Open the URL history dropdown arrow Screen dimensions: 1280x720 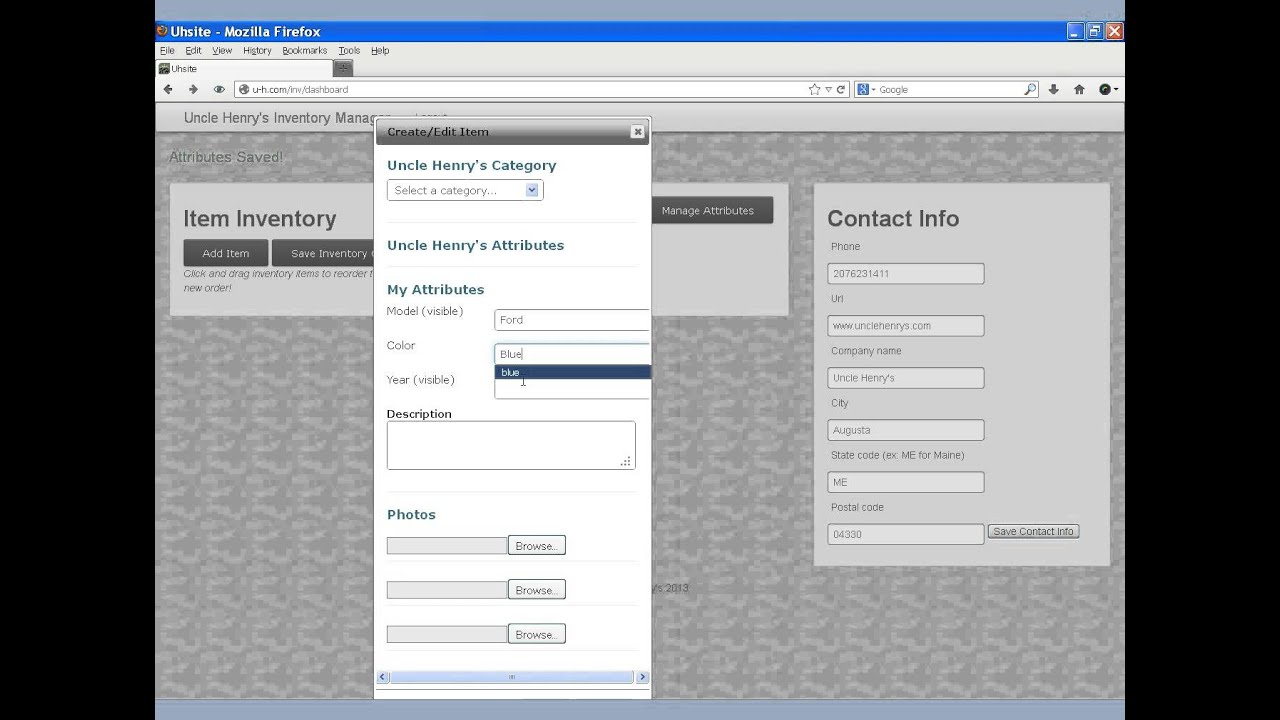828,89
